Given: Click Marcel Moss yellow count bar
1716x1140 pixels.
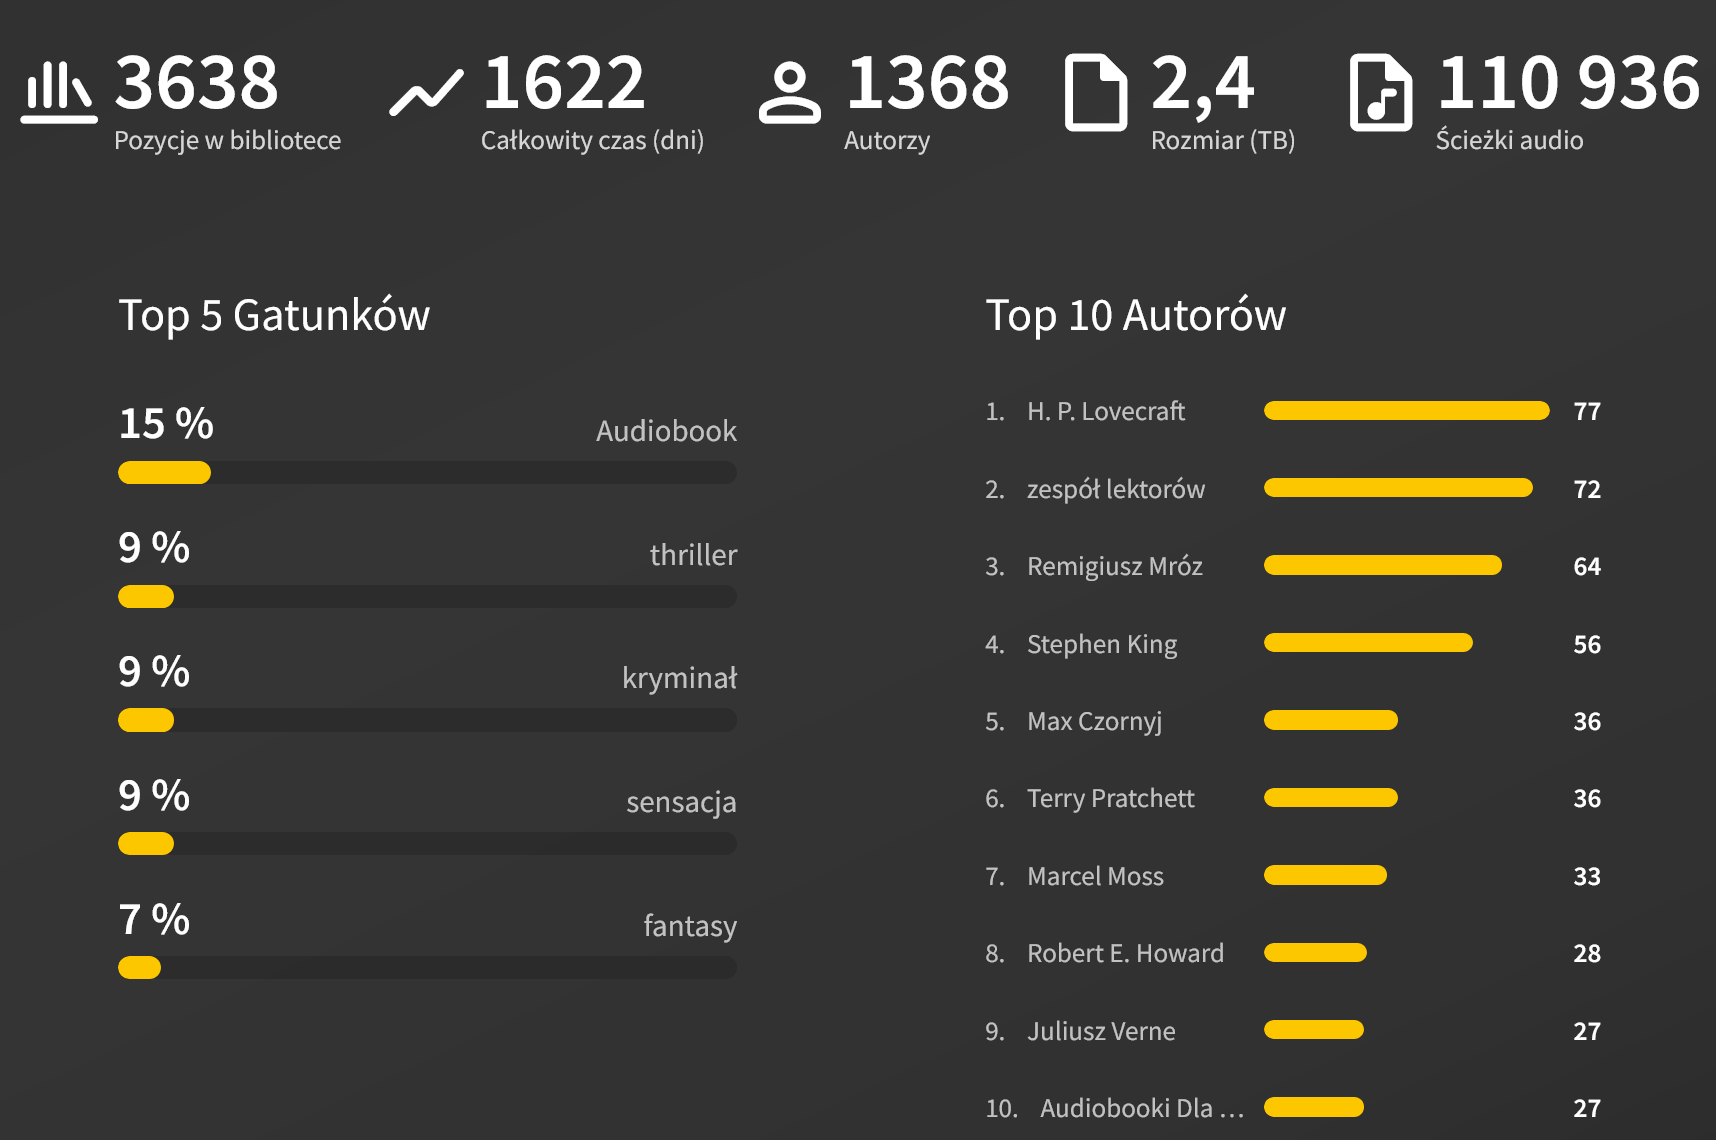Looking at the screenshot, I should point(1325,876).
